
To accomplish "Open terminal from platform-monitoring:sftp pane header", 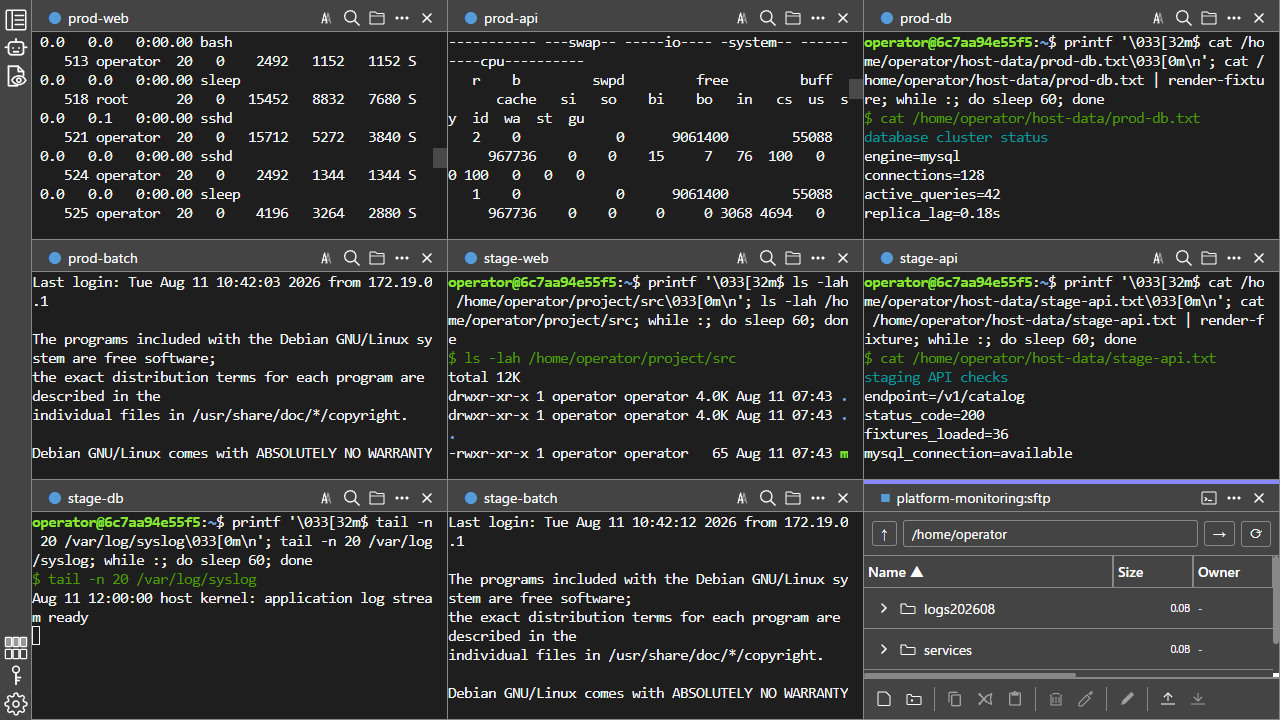I will tap(1208, 498).
